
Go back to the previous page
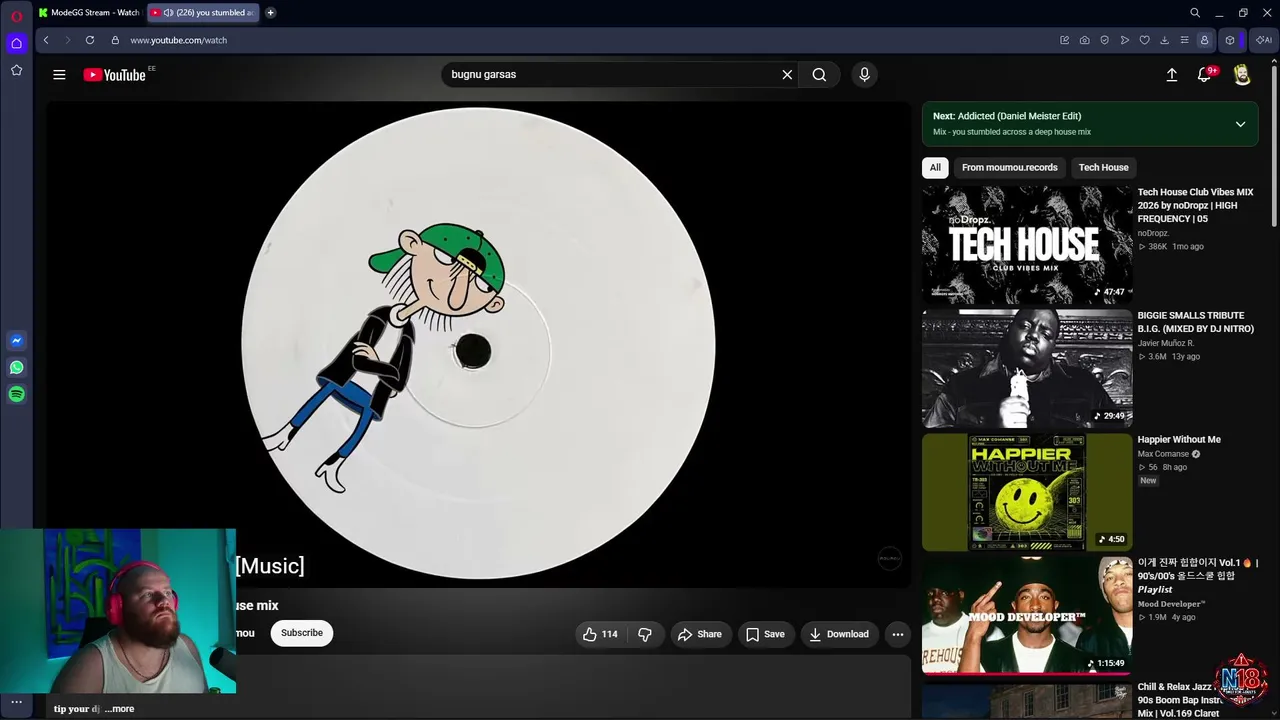46,40
